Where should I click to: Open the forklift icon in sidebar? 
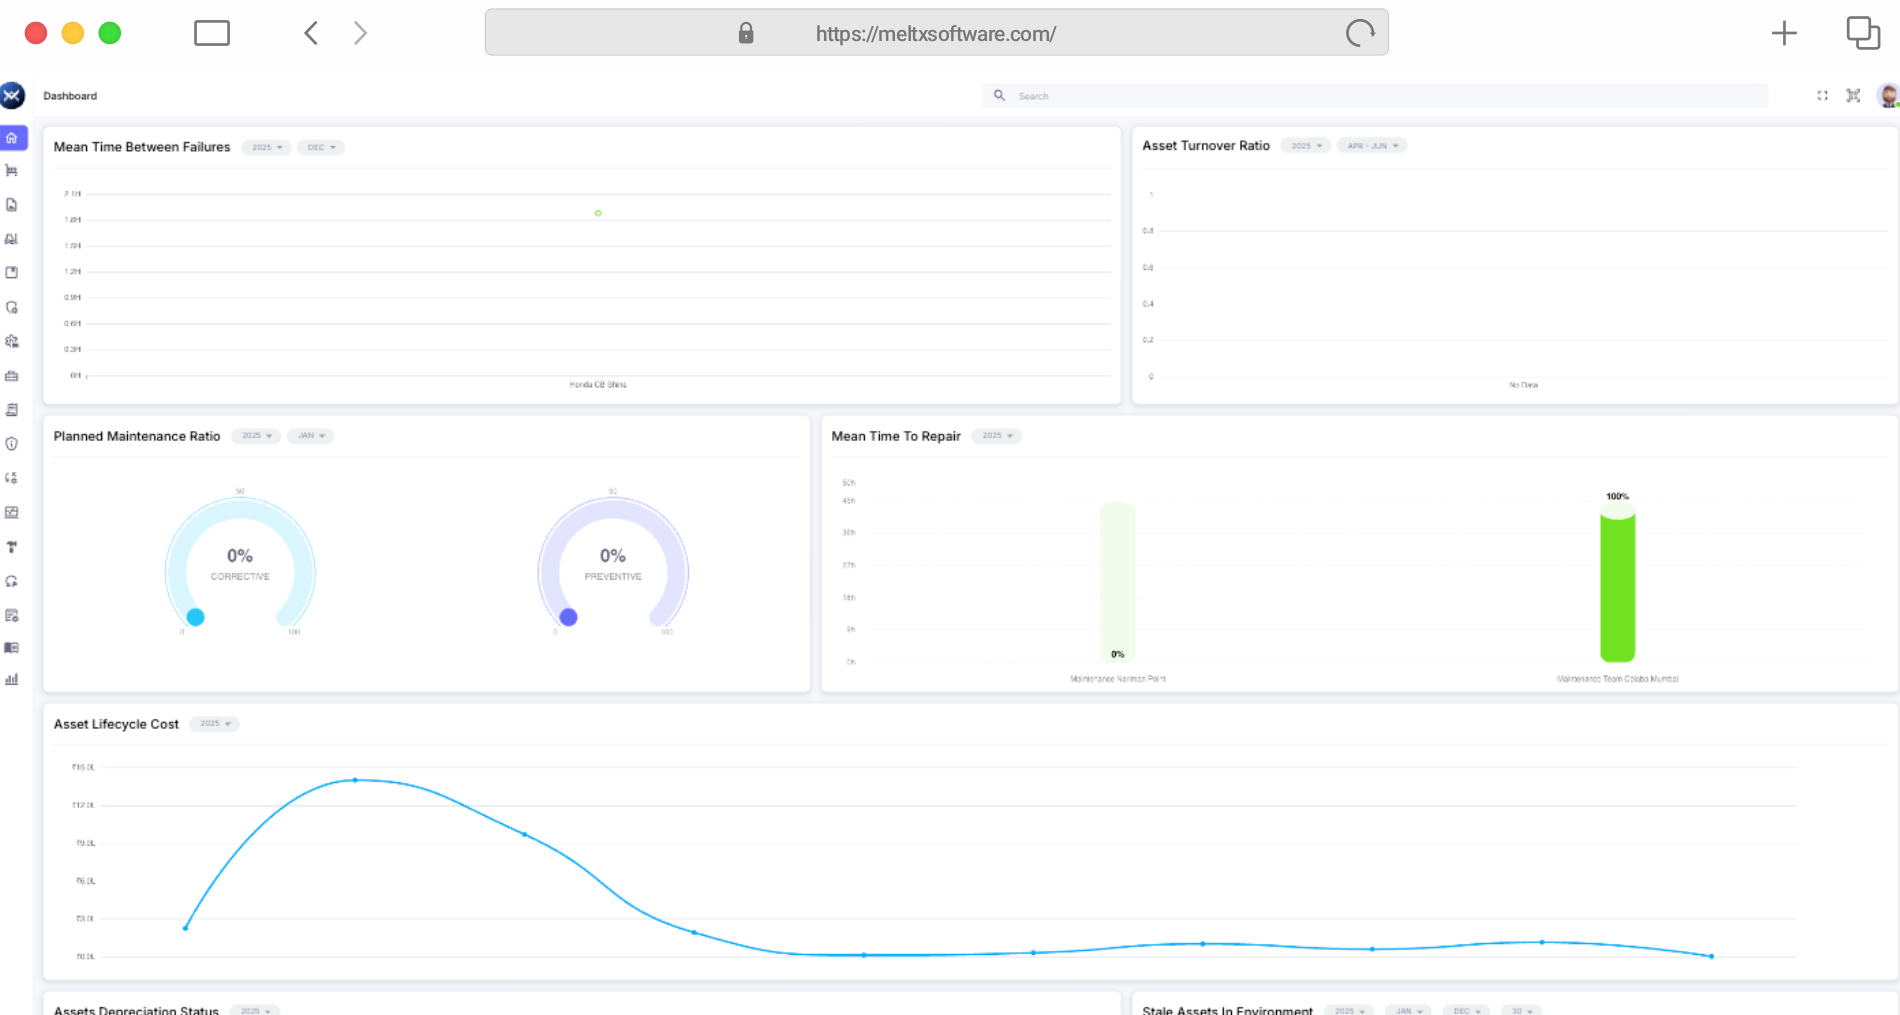pos(12,171)
